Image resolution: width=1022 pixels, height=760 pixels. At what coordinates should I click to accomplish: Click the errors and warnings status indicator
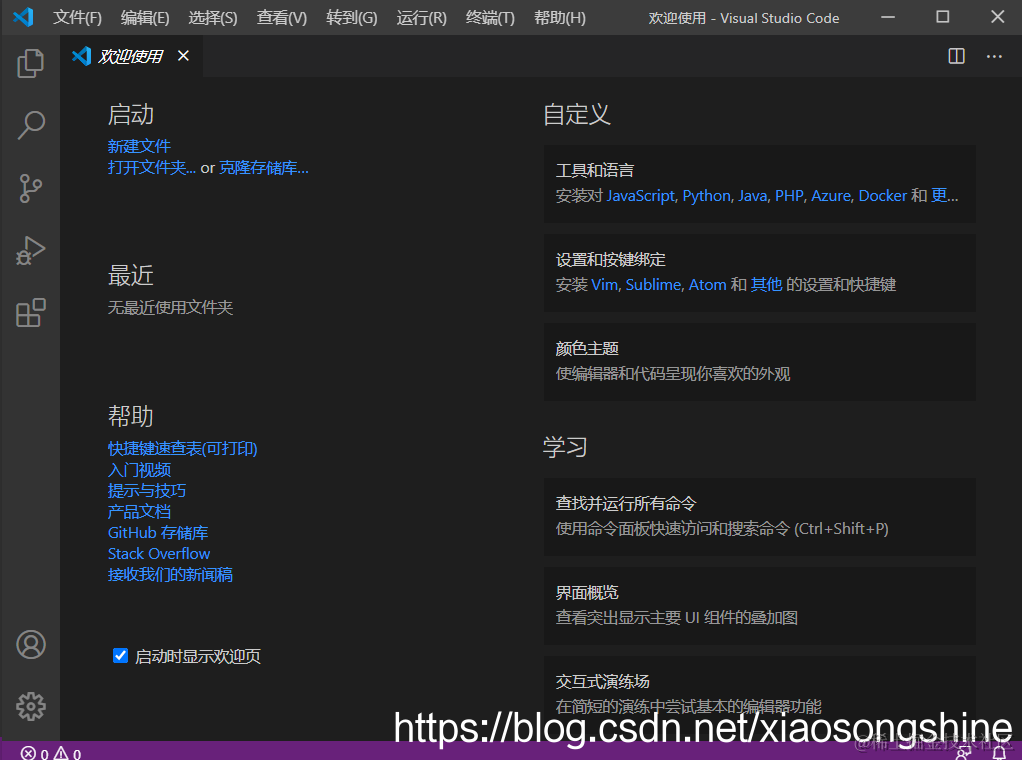(x=51, y=753)
